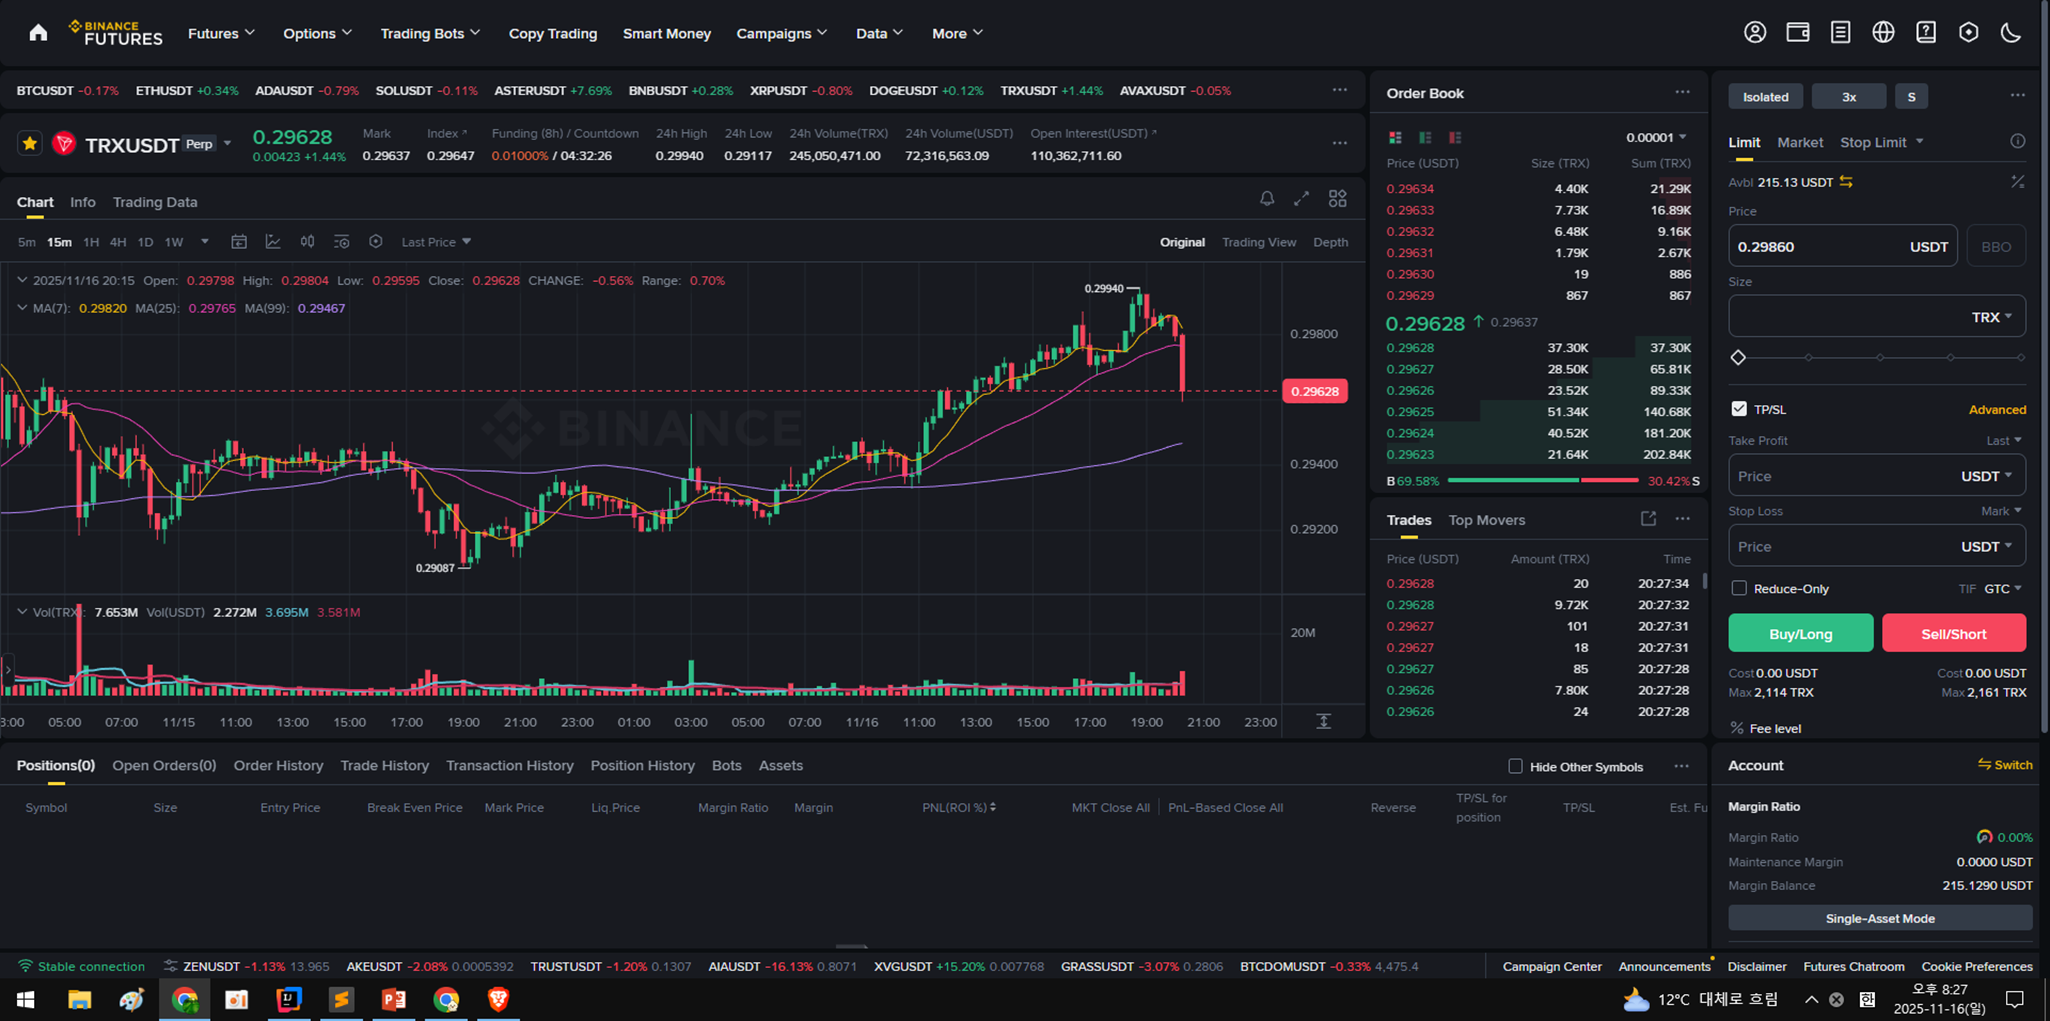Switch chart to Trading View mode
Viewport: 2050px width, 1021px height.
pyautogui.click(x=1259, y=242)
